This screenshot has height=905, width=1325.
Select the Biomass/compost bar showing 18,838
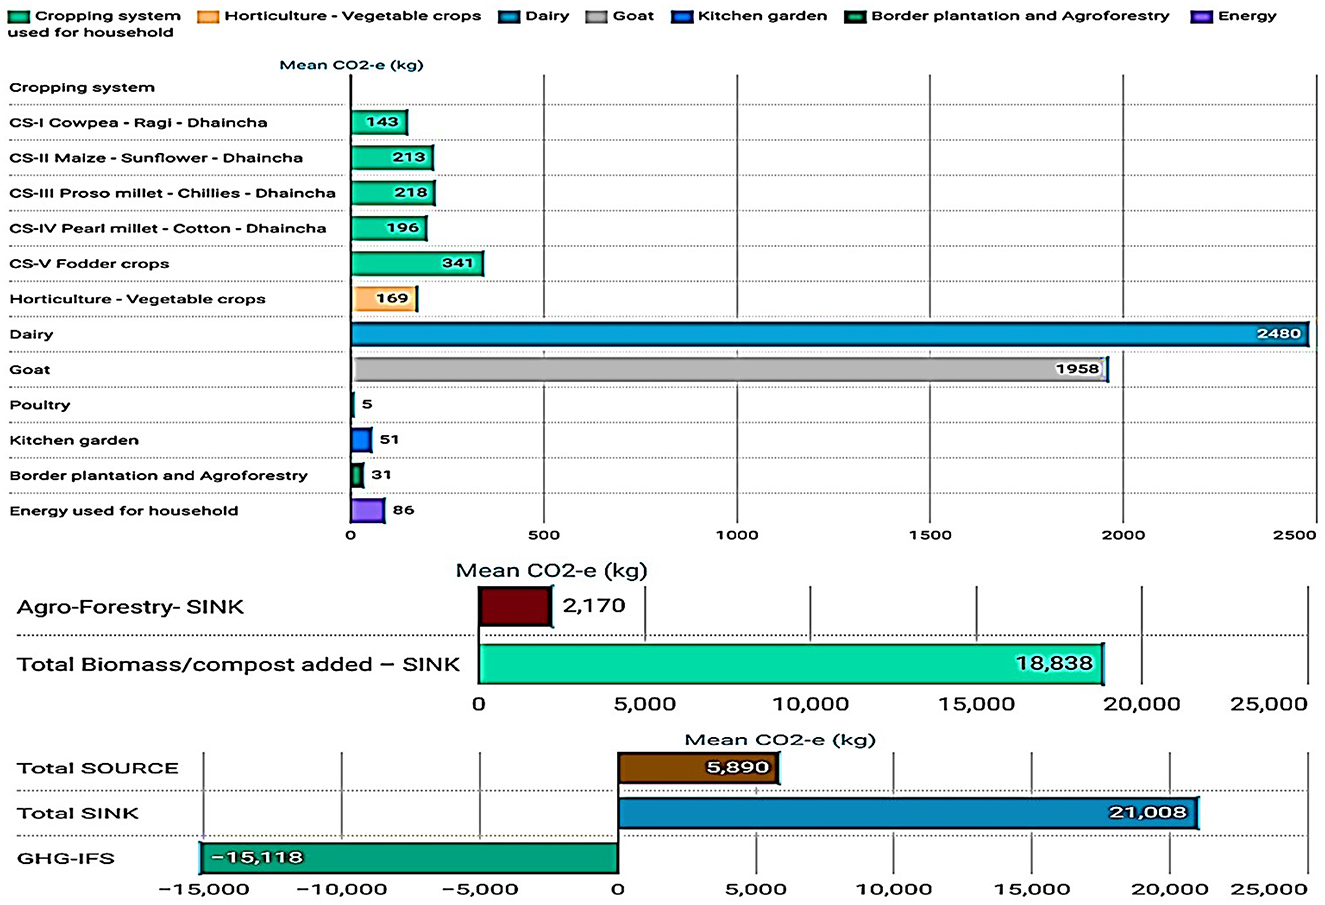pyautogui.click(x=791, y=664)
